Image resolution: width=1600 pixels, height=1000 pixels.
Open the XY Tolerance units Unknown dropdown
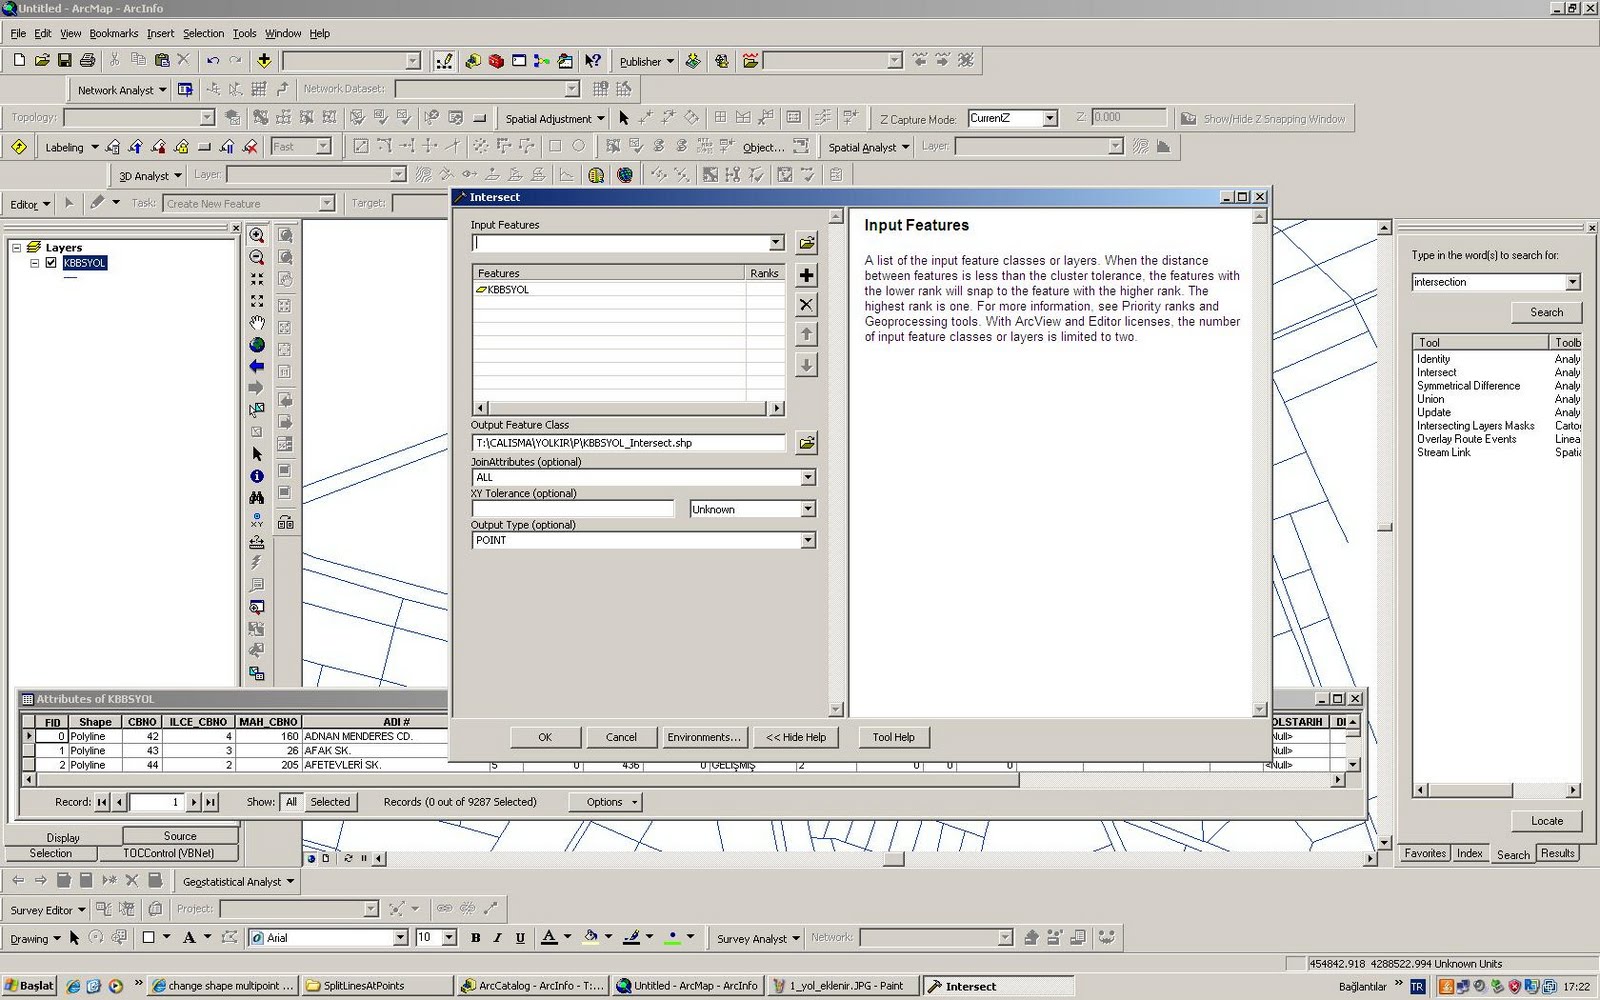tap(808, 509)
